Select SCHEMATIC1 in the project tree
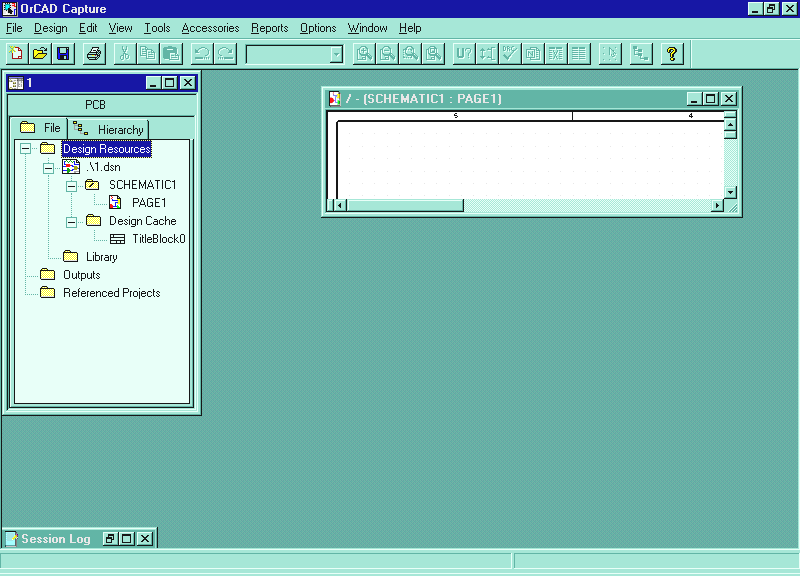The width and height of the screenshot is (800, 576). pyautogui.click(x=142, y=185)
